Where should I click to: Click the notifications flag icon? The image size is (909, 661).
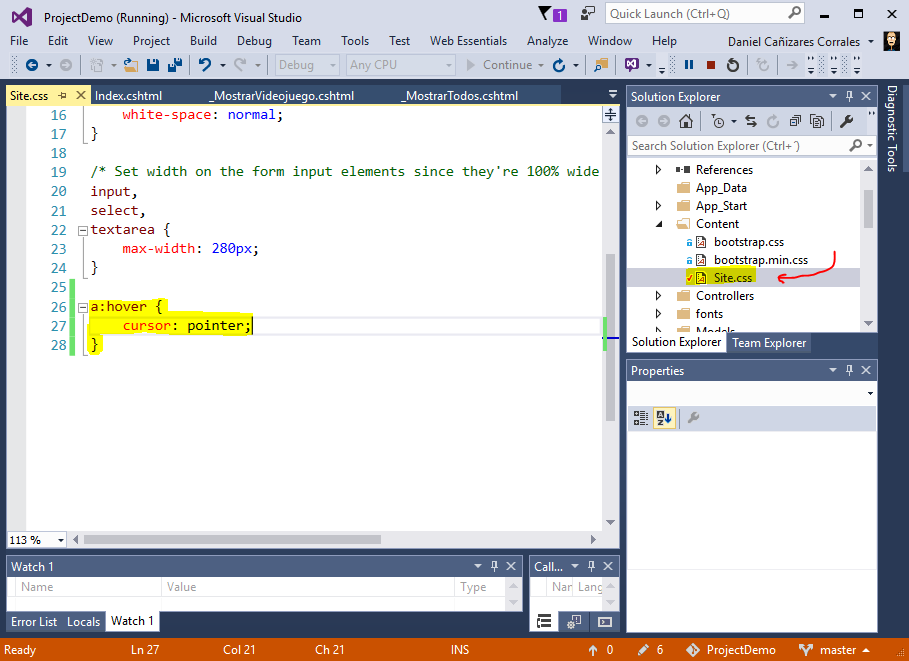(x=545, y=14)
